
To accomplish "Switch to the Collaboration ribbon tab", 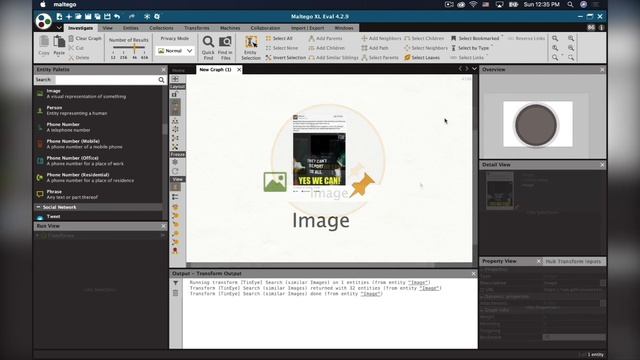I will coord(265,28).
